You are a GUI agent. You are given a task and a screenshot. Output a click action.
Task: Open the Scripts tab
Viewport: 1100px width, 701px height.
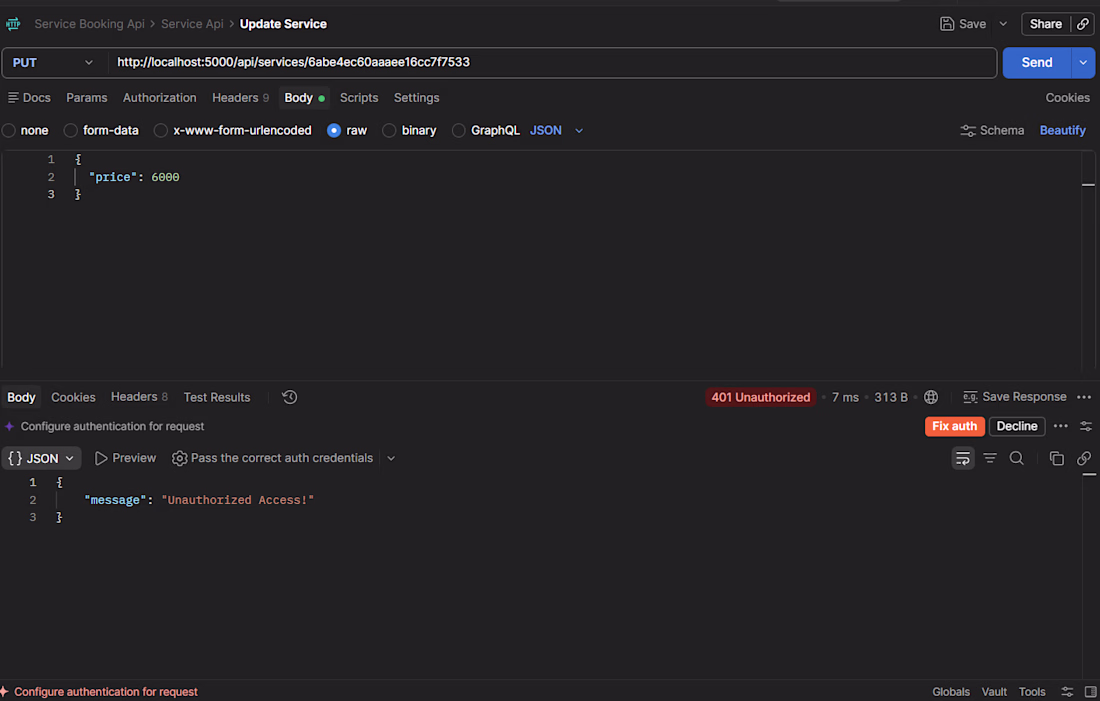[358, 98]
